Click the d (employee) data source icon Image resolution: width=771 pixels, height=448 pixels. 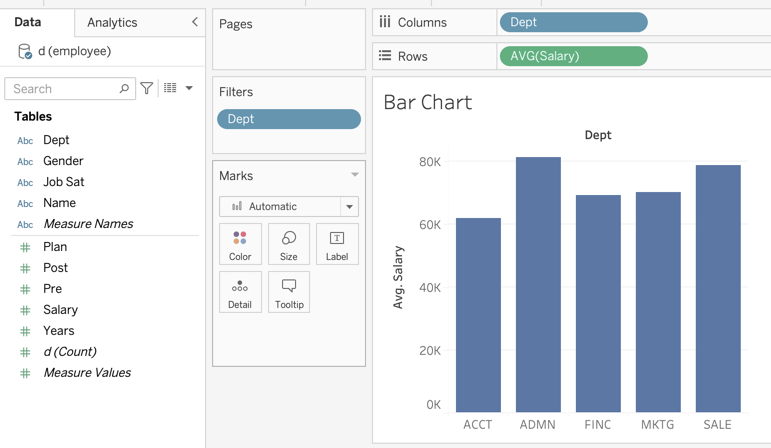[25, 51]
